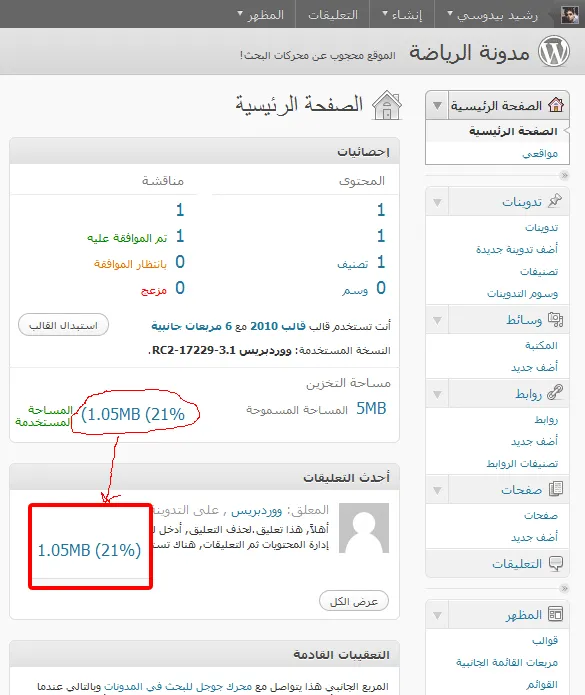The image size is (585, 695).
Task: Collapse the روابط sidebar section arrow
Action: pos(437,394)
